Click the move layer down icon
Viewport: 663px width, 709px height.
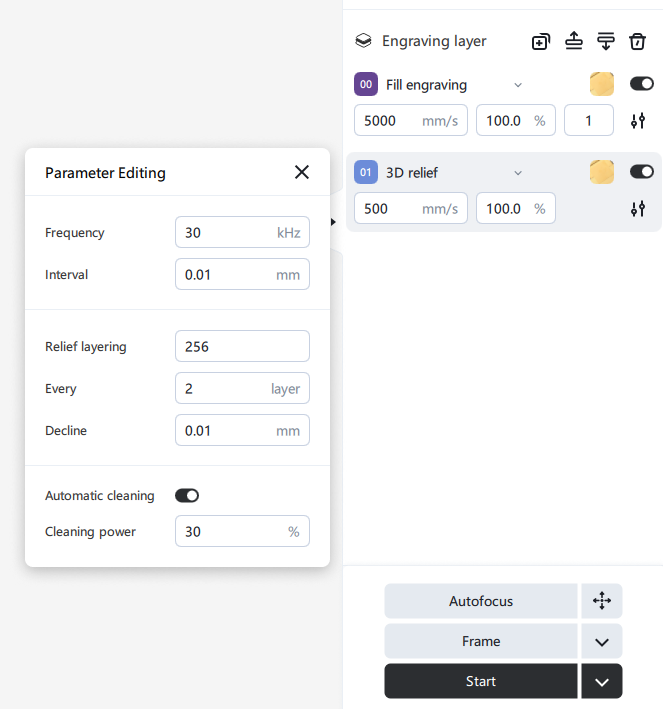coord(605,41)
